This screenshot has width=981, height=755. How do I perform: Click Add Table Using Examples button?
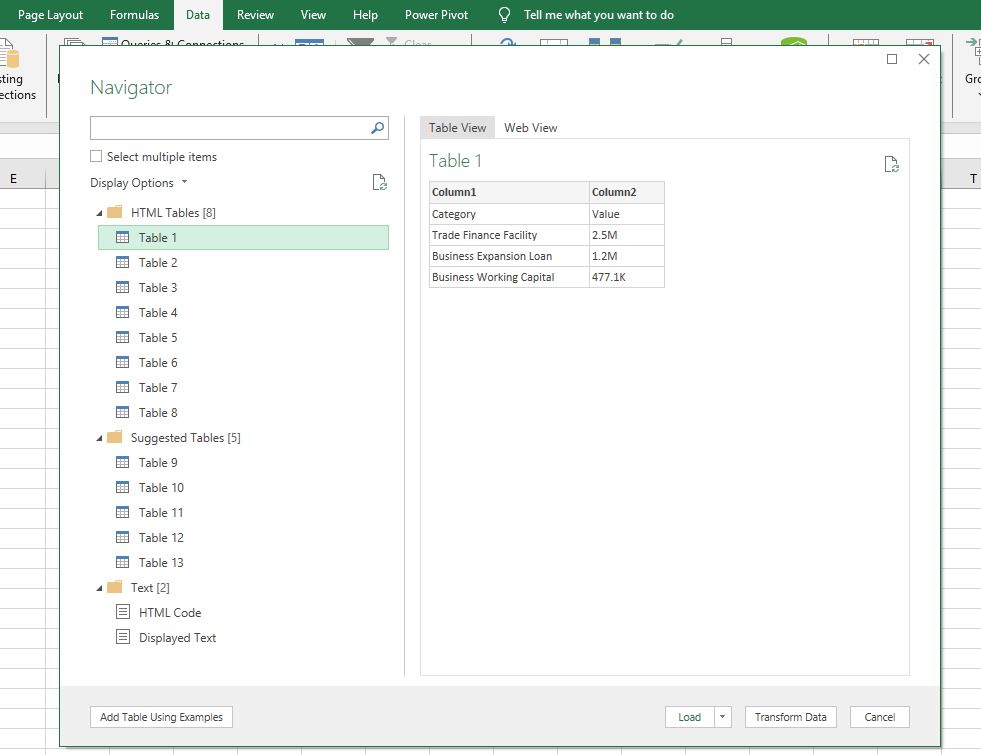pyautogui.click(x=161, y=717)
